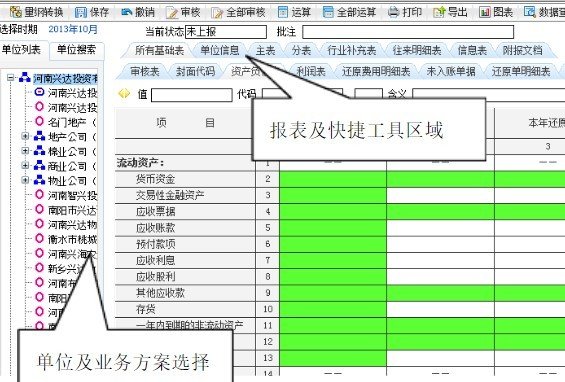Open the 分表 tab
The height and width of the screenshot is (382, 565).
[301, 50]
